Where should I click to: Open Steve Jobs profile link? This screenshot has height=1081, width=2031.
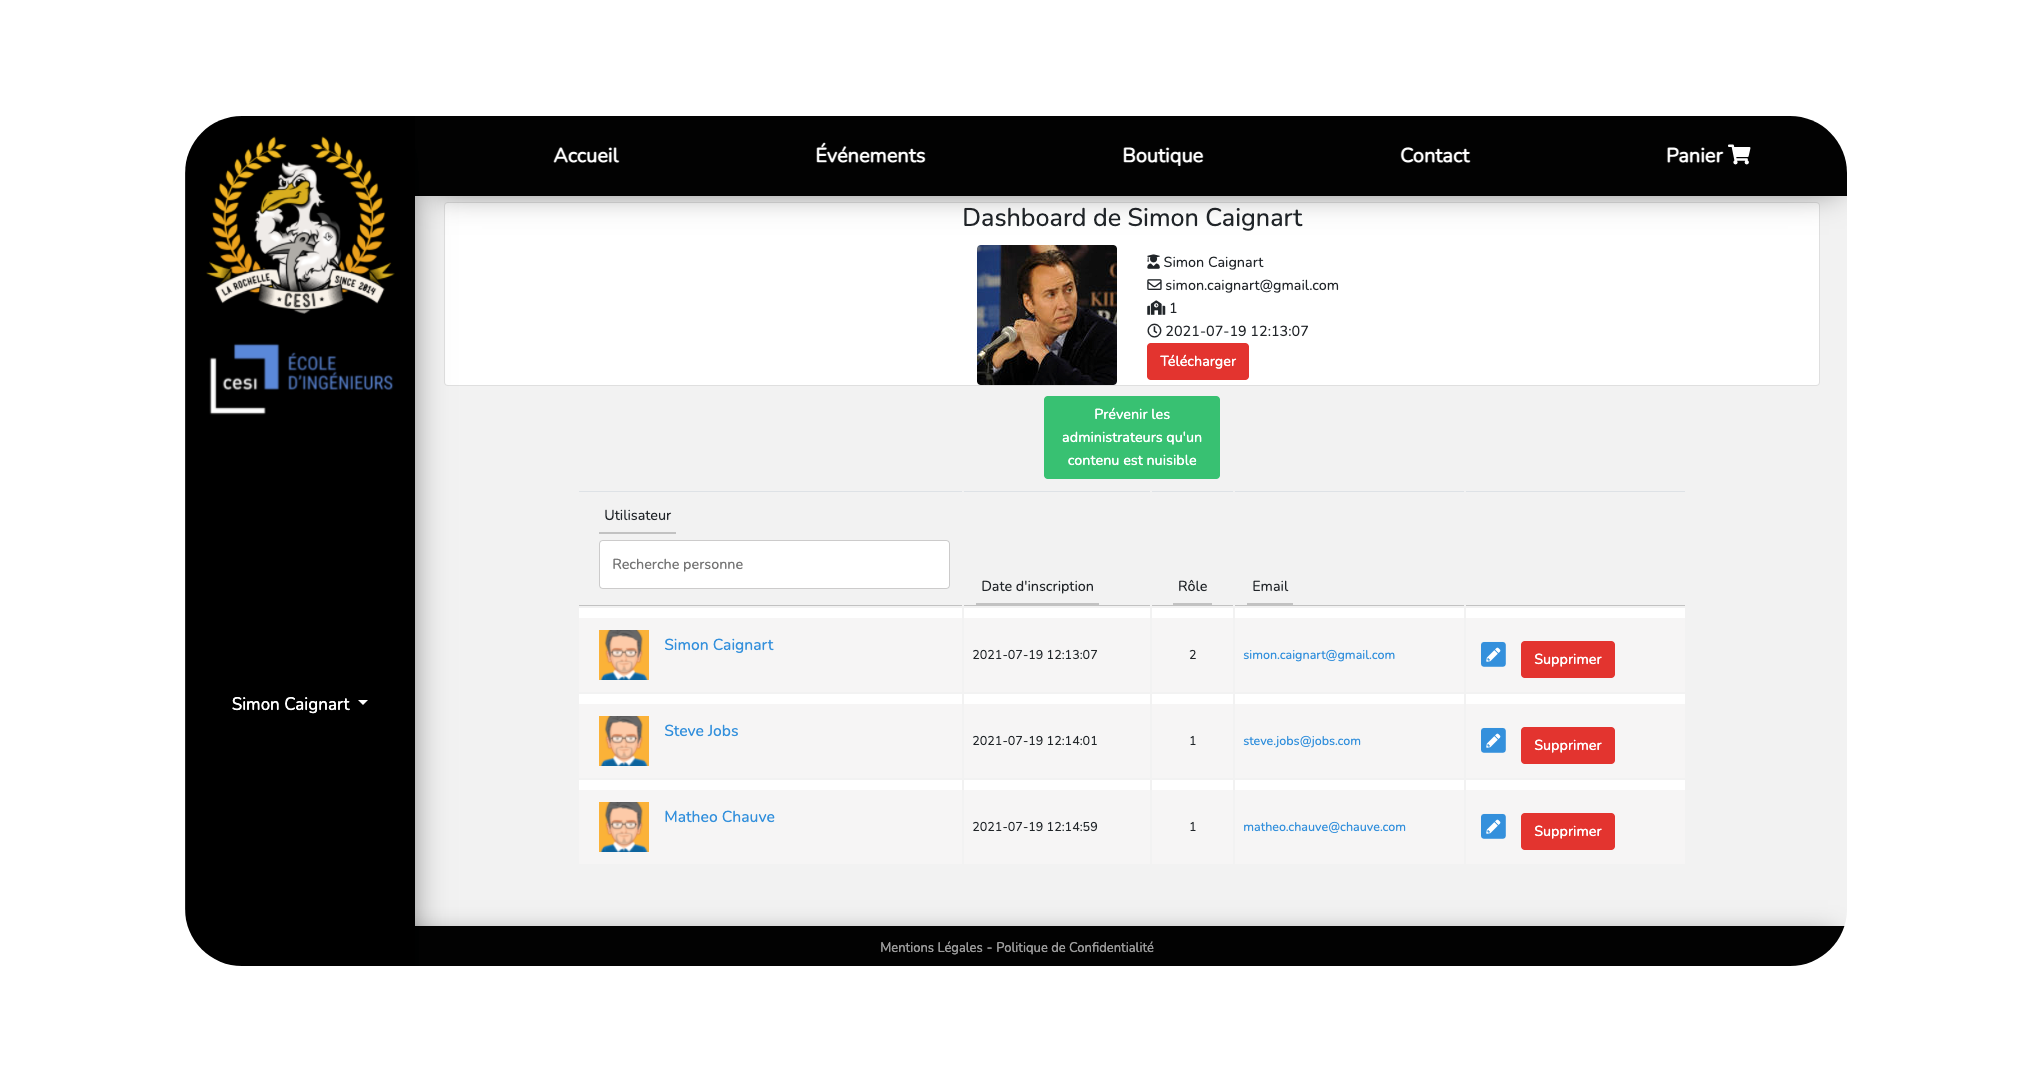tap(701, 730)
